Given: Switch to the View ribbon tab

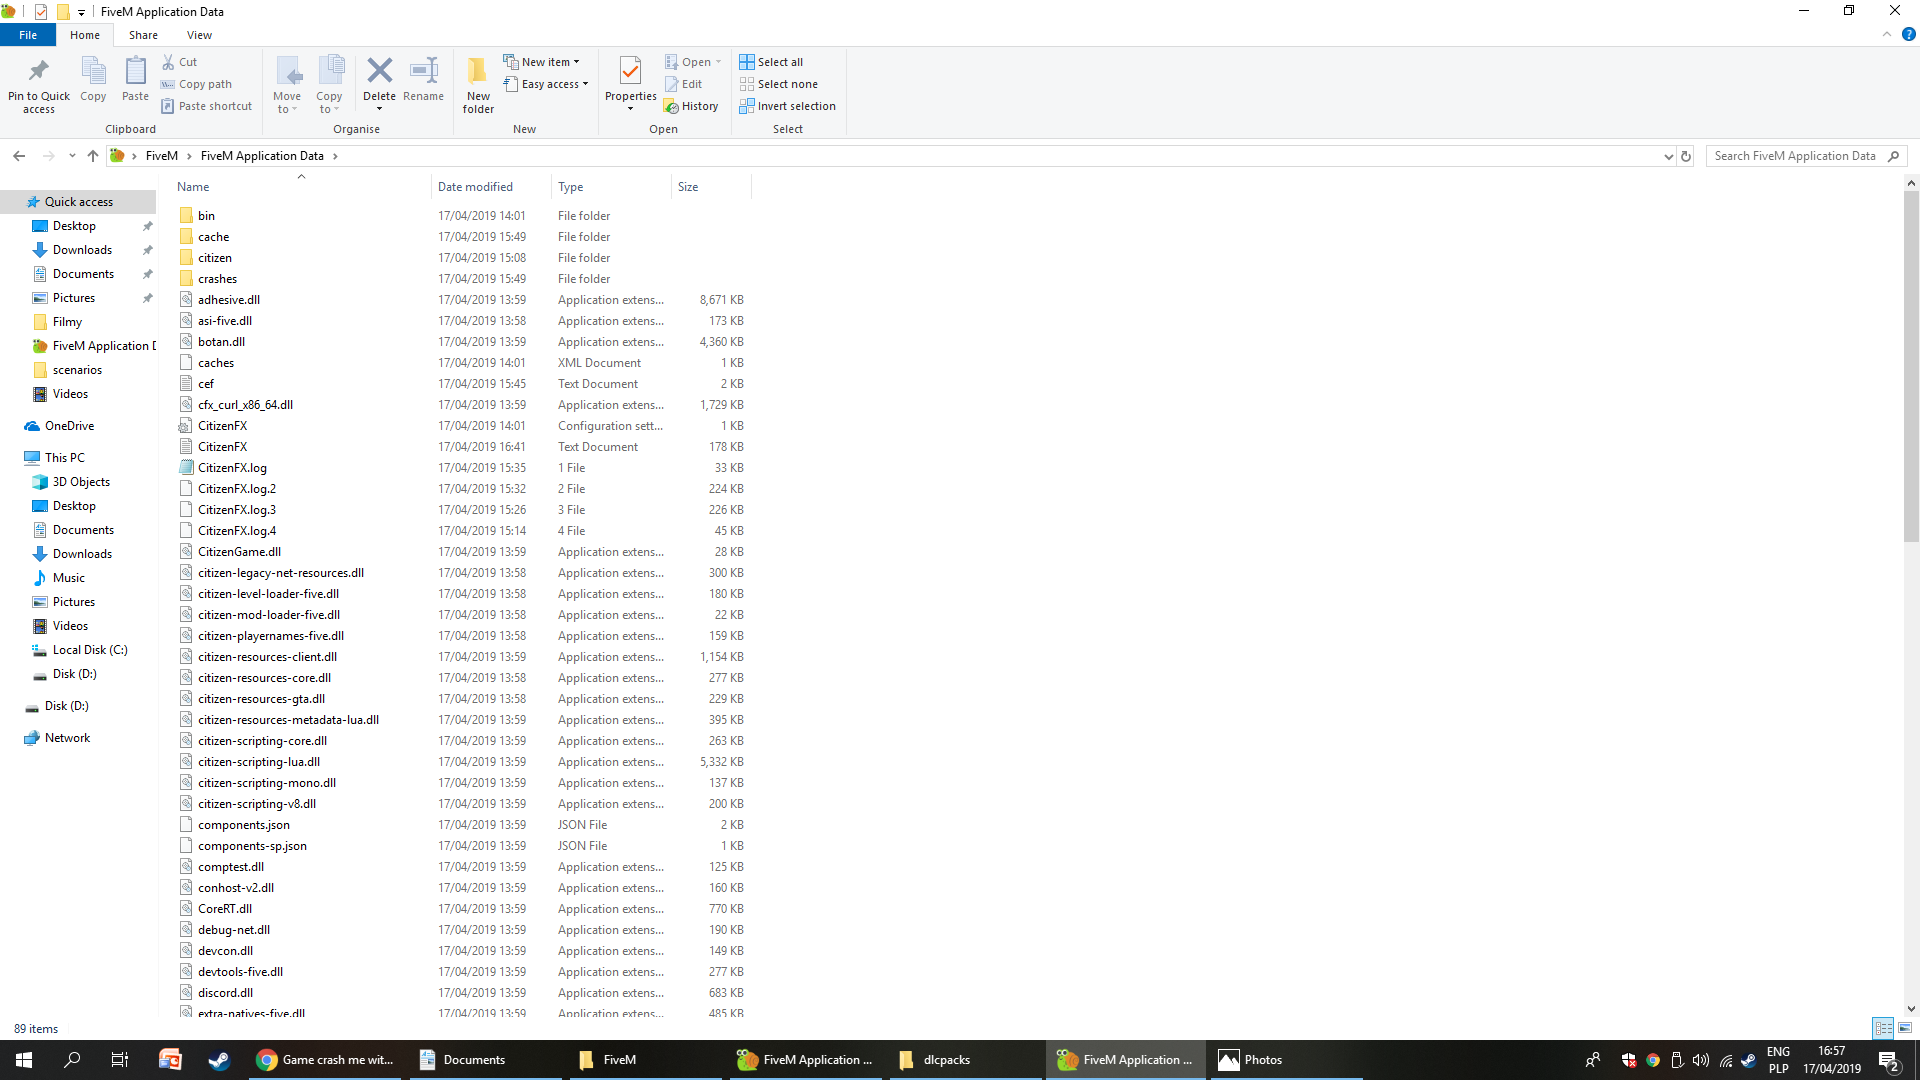Looking at the screenshot, I should click(x=199, y=35).
